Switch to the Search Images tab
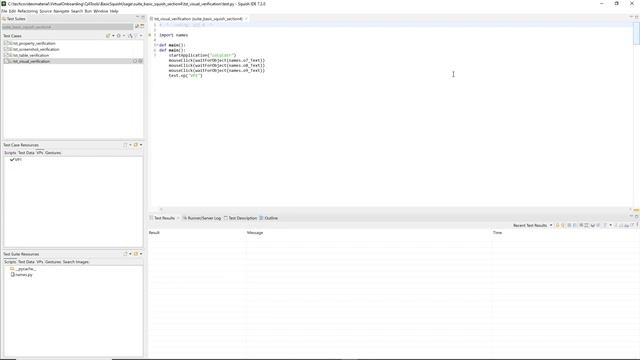The image size is (640, 360). [76, 262]
